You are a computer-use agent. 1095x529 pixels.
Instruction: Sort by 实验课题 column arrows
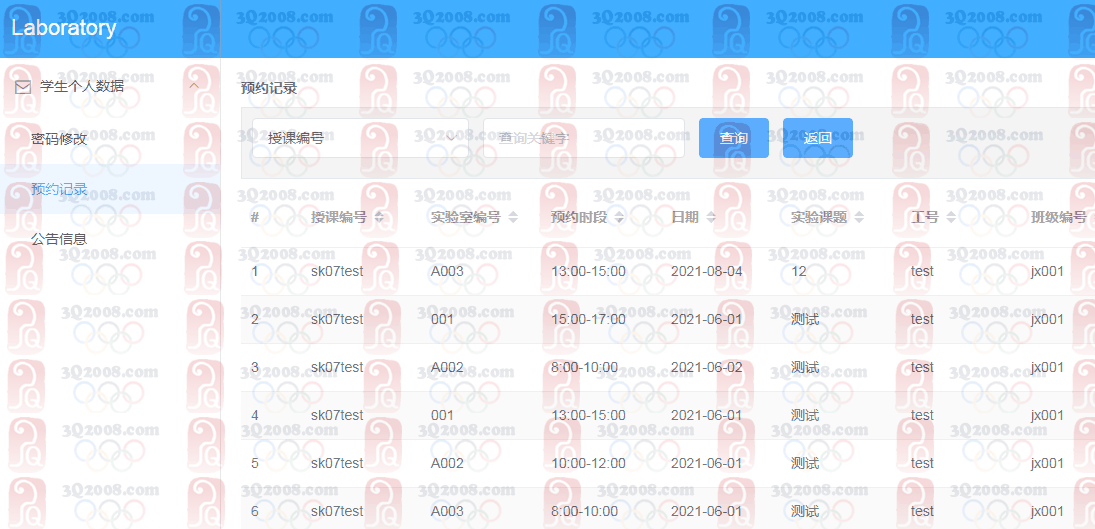tap(859, 218)
